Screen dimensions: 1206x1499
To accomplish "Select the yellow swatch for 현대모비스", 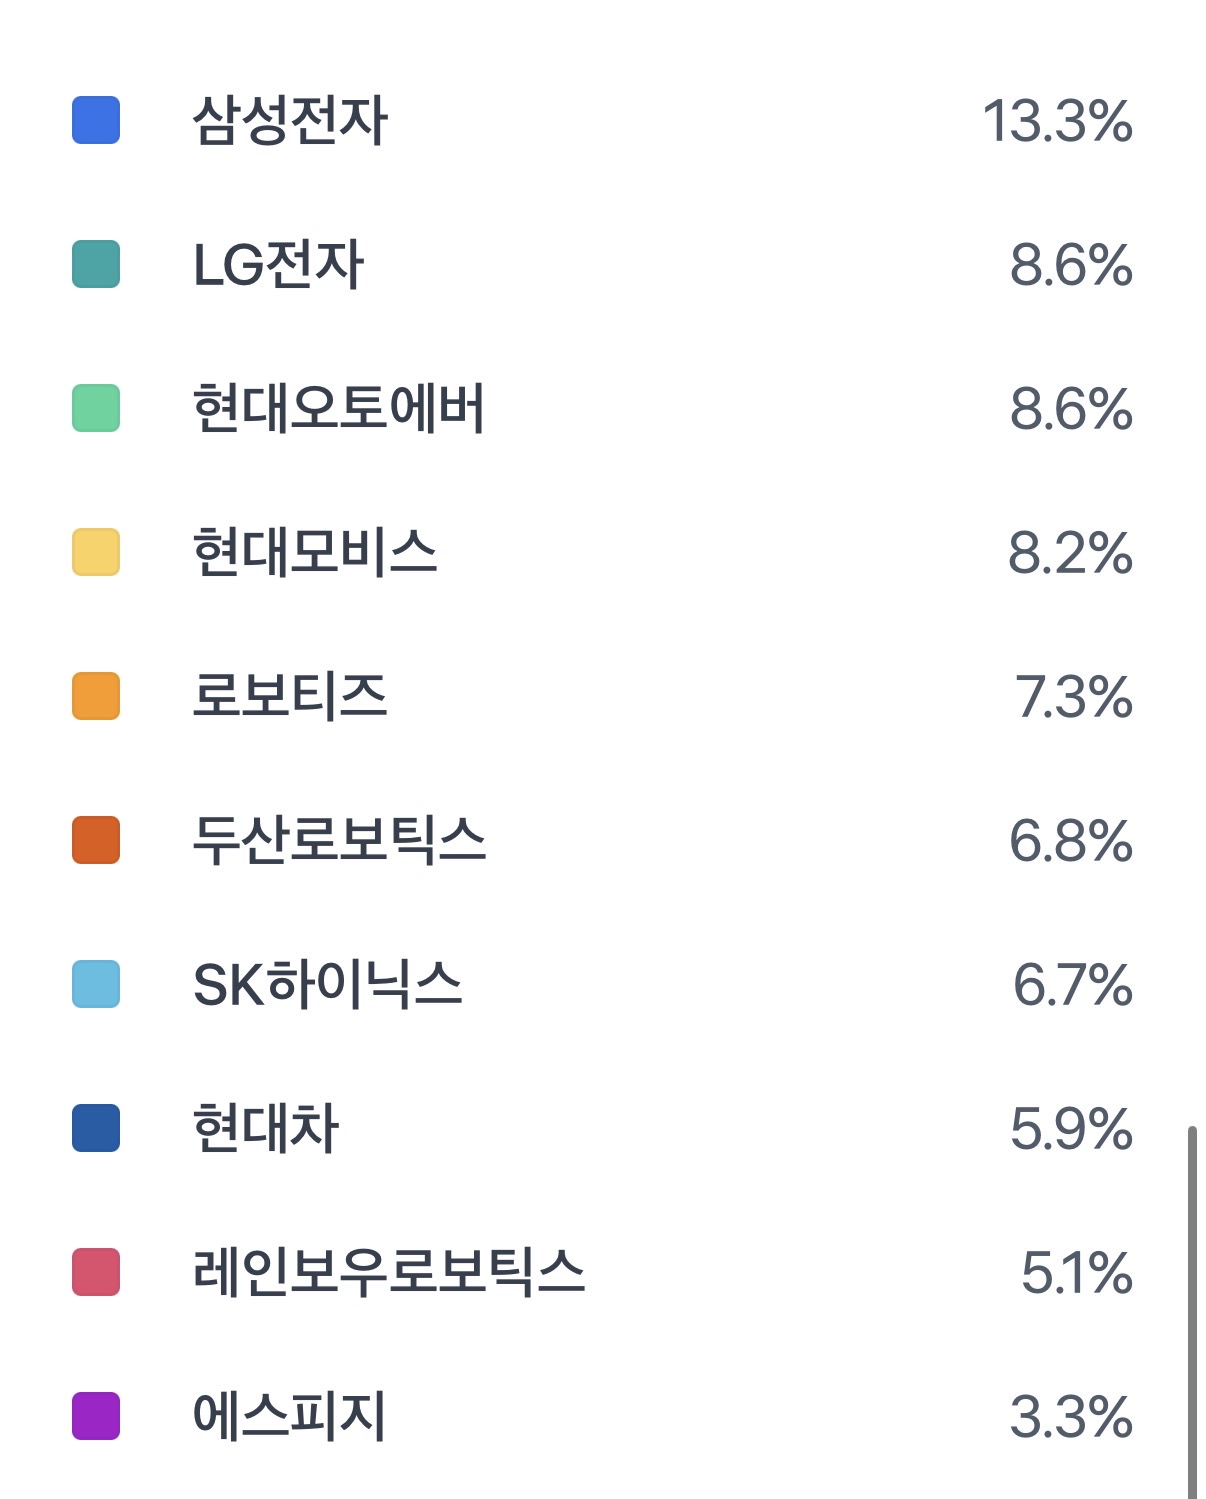I will pos(96,552).
